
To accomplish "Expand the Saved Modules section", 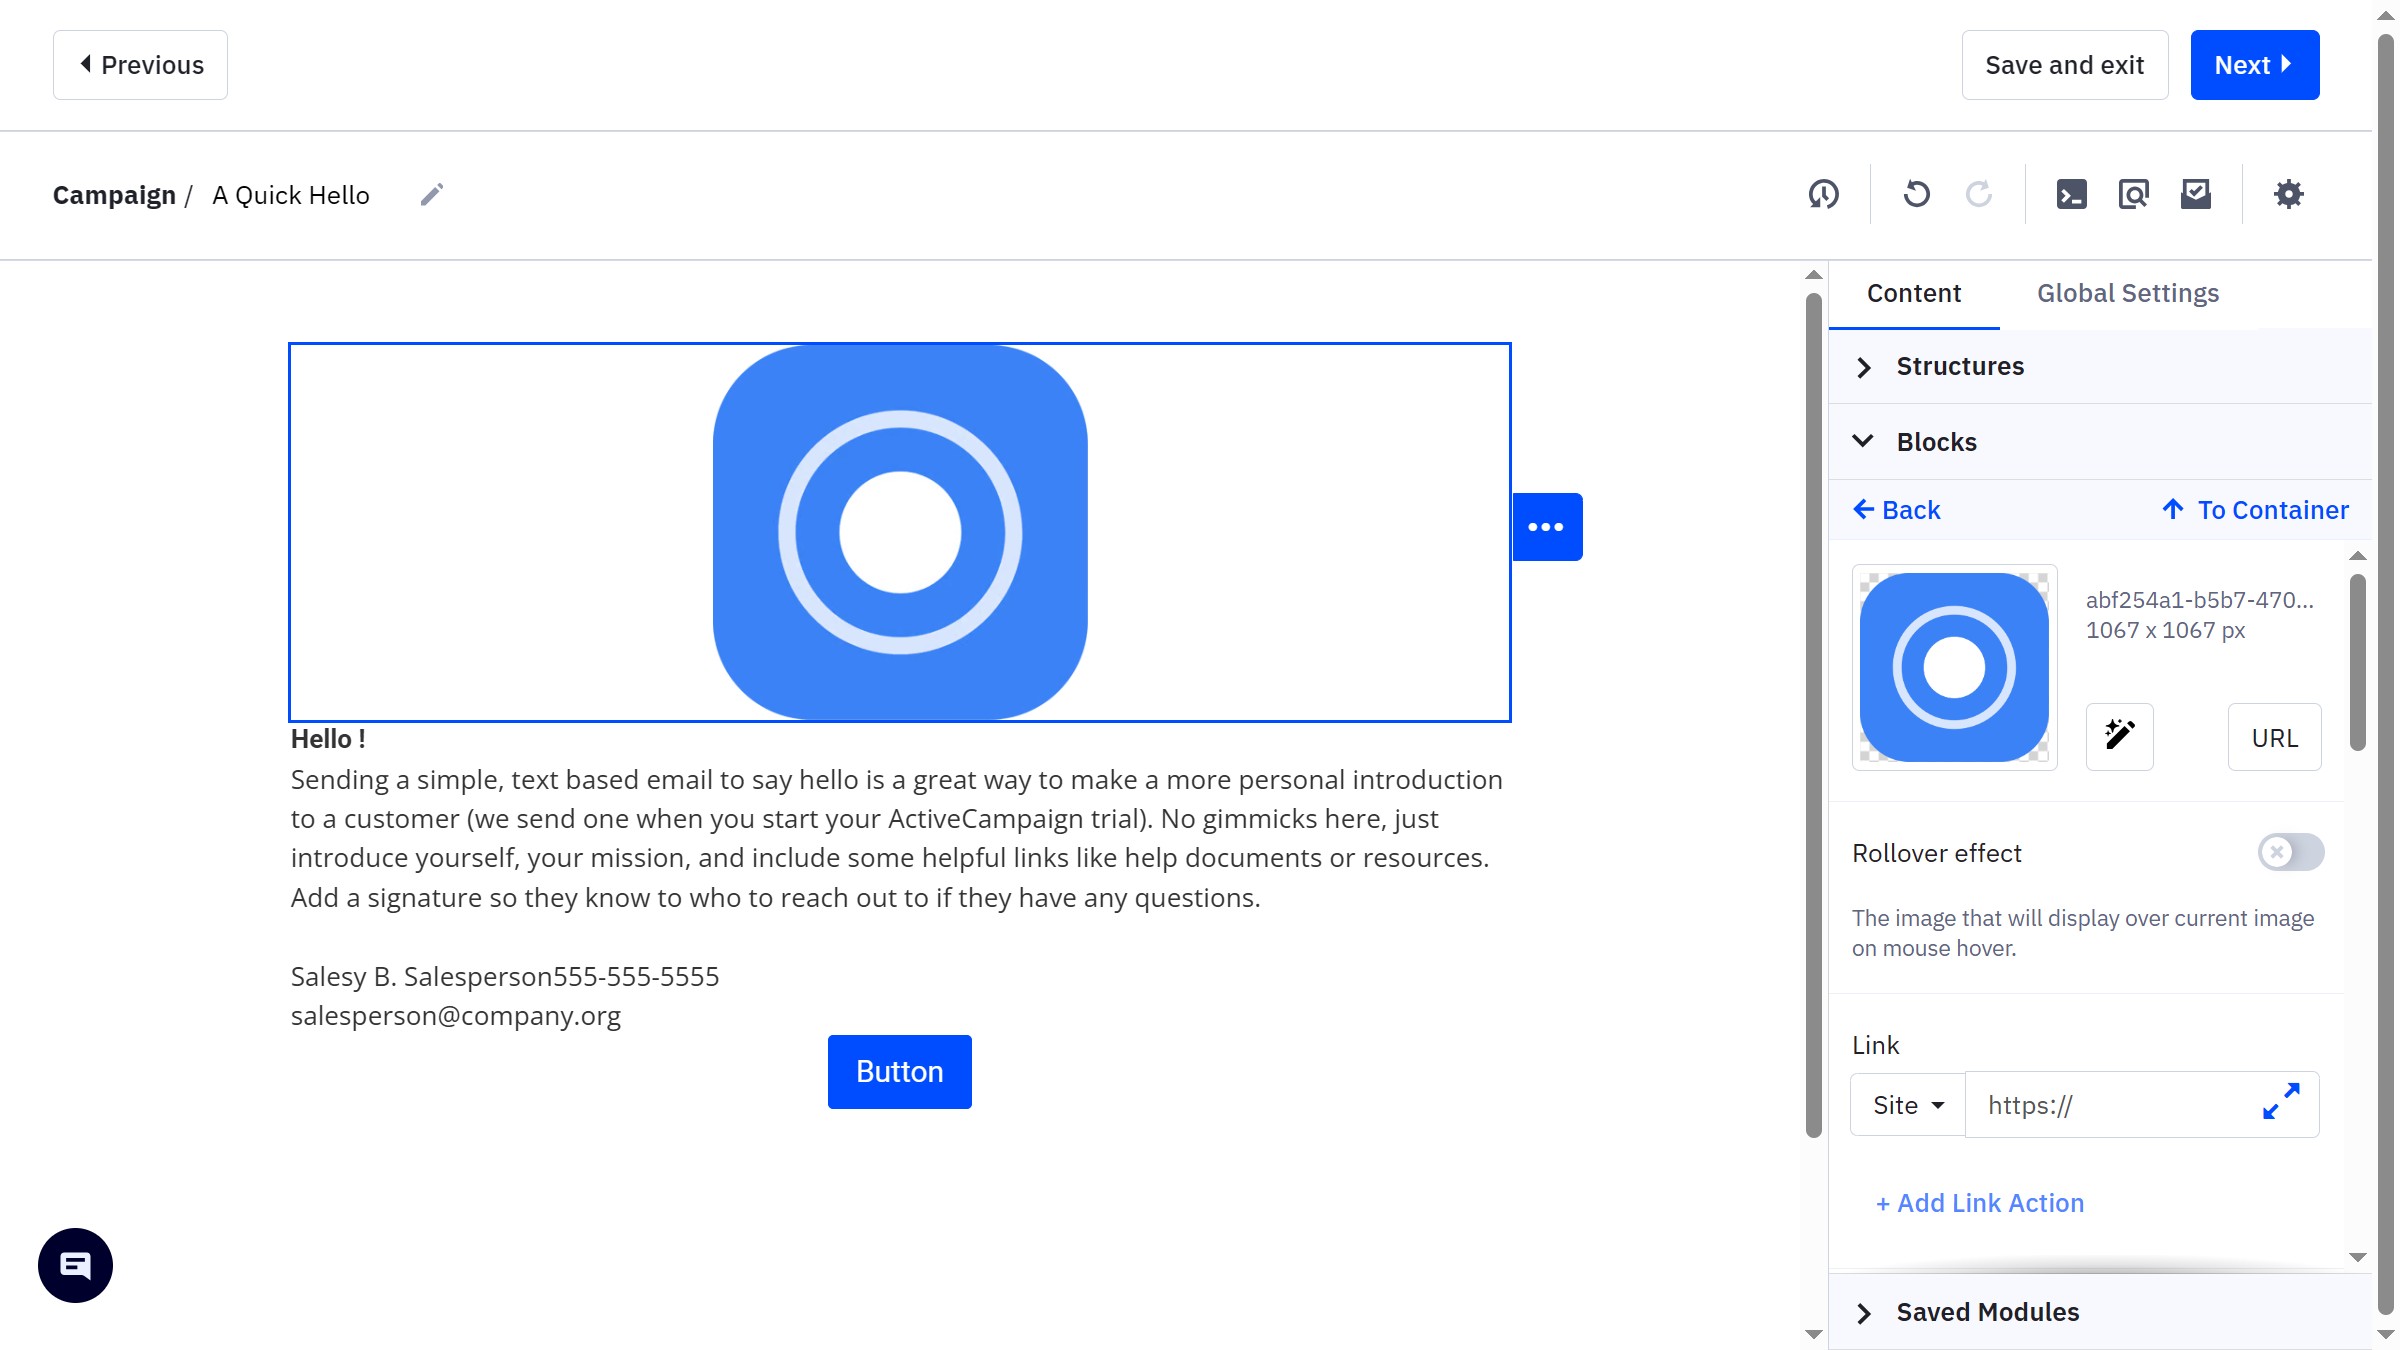I will (x=1986, y=1312).
